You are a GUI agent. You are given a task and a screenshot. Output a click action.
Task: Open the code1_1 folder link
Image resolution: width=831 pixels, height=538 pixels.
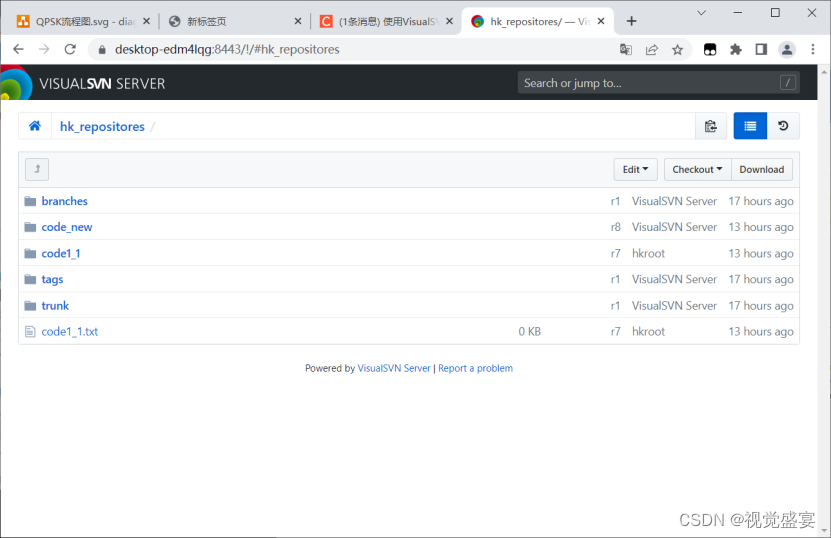(x=61, y=253)
